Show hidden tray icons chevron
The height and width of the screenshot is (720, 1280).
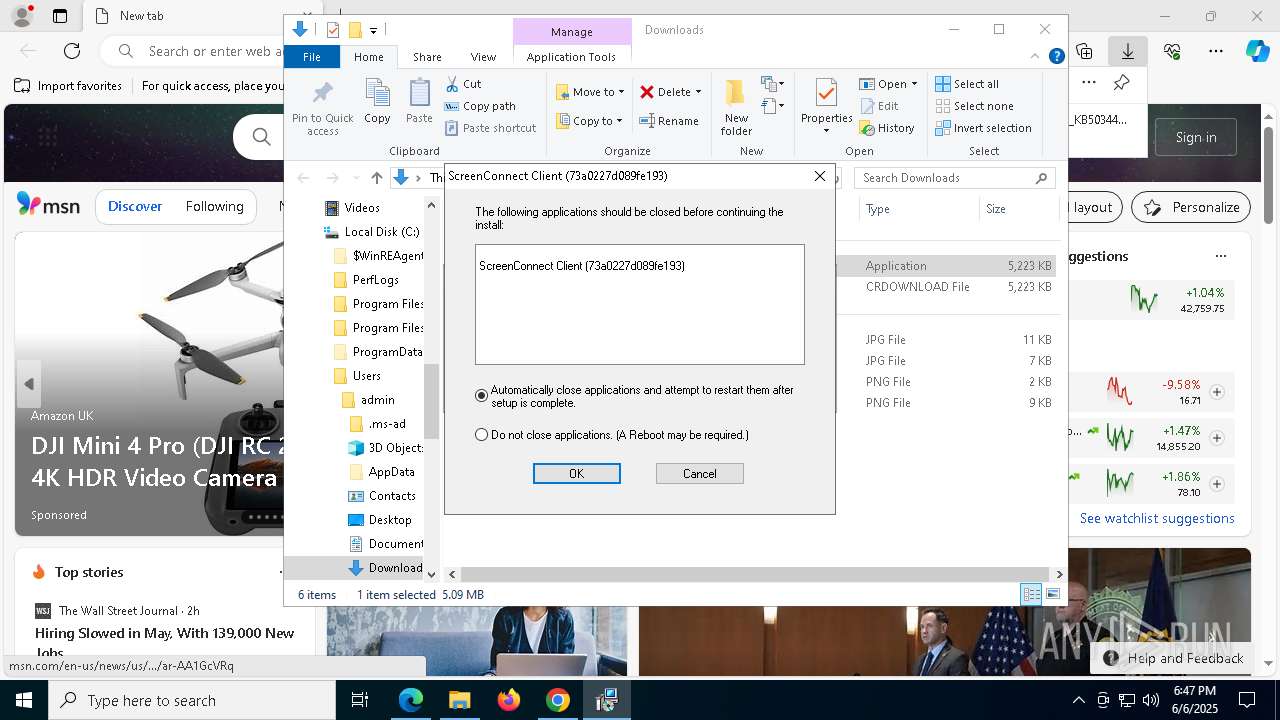point(1078,700)
